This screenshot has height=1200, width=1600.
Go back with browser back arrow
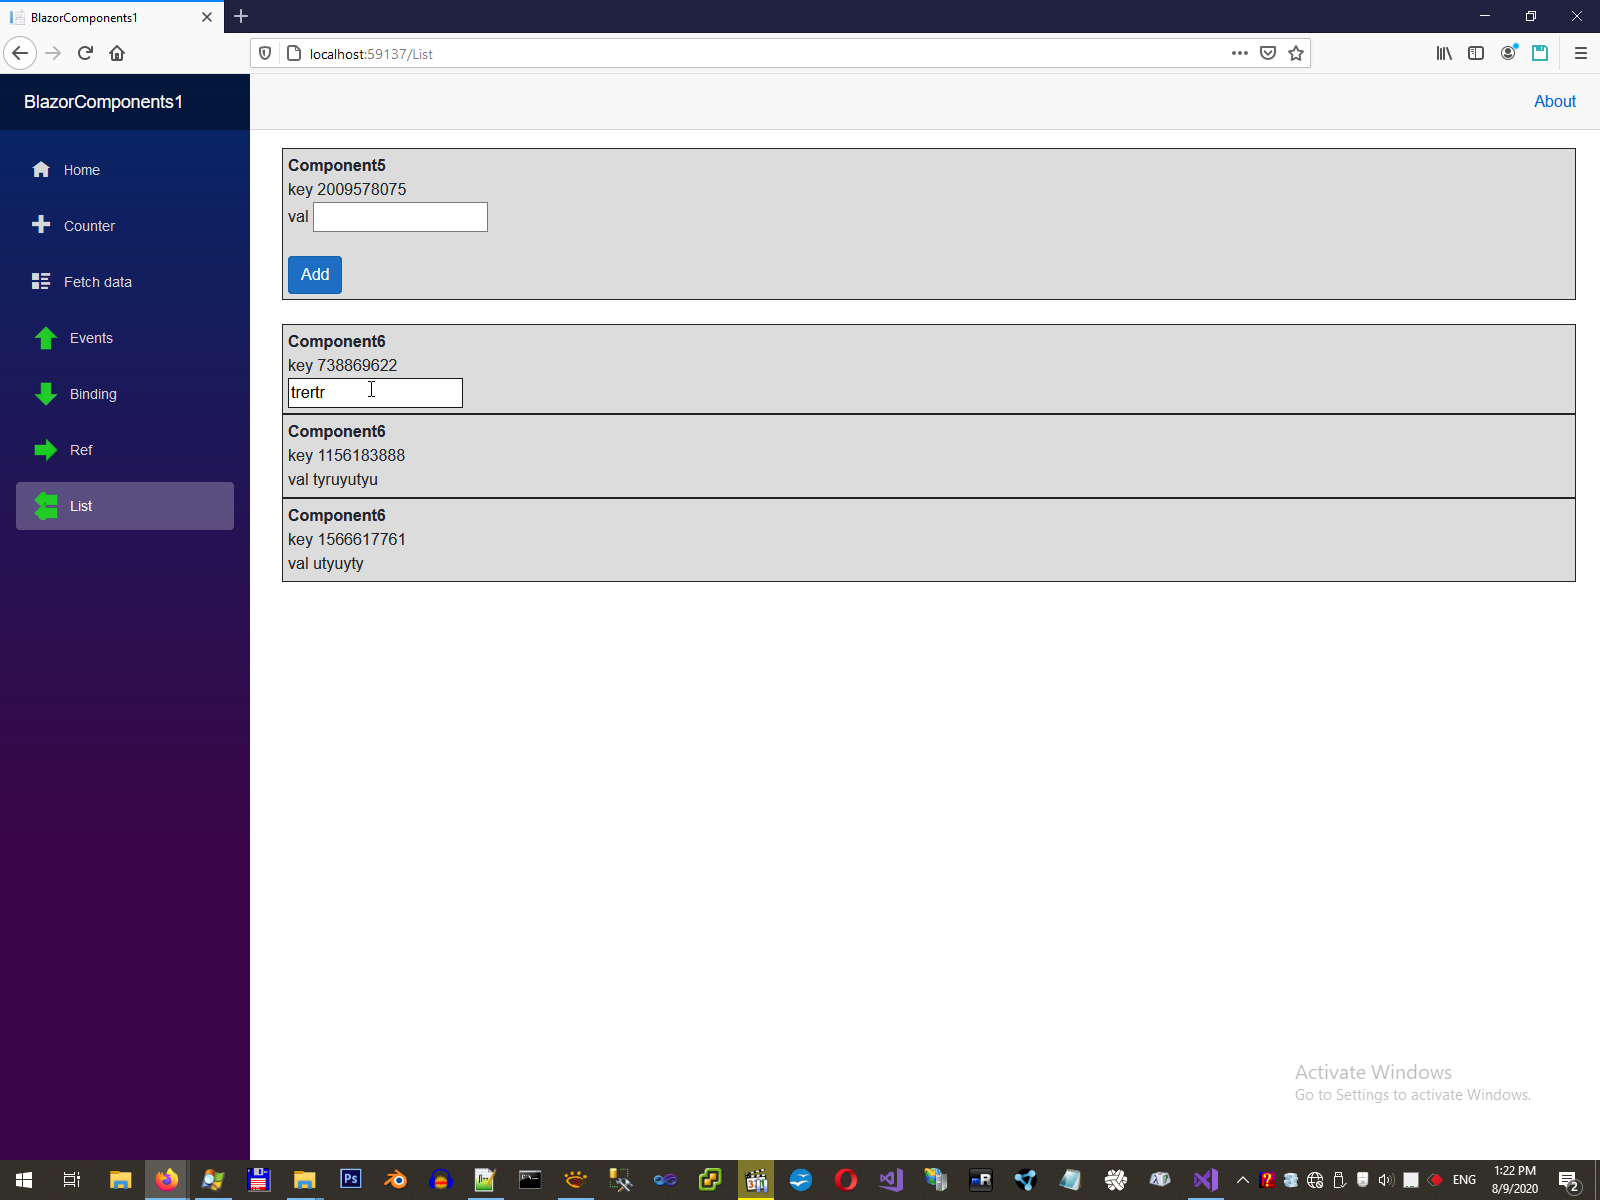point(20,53)
